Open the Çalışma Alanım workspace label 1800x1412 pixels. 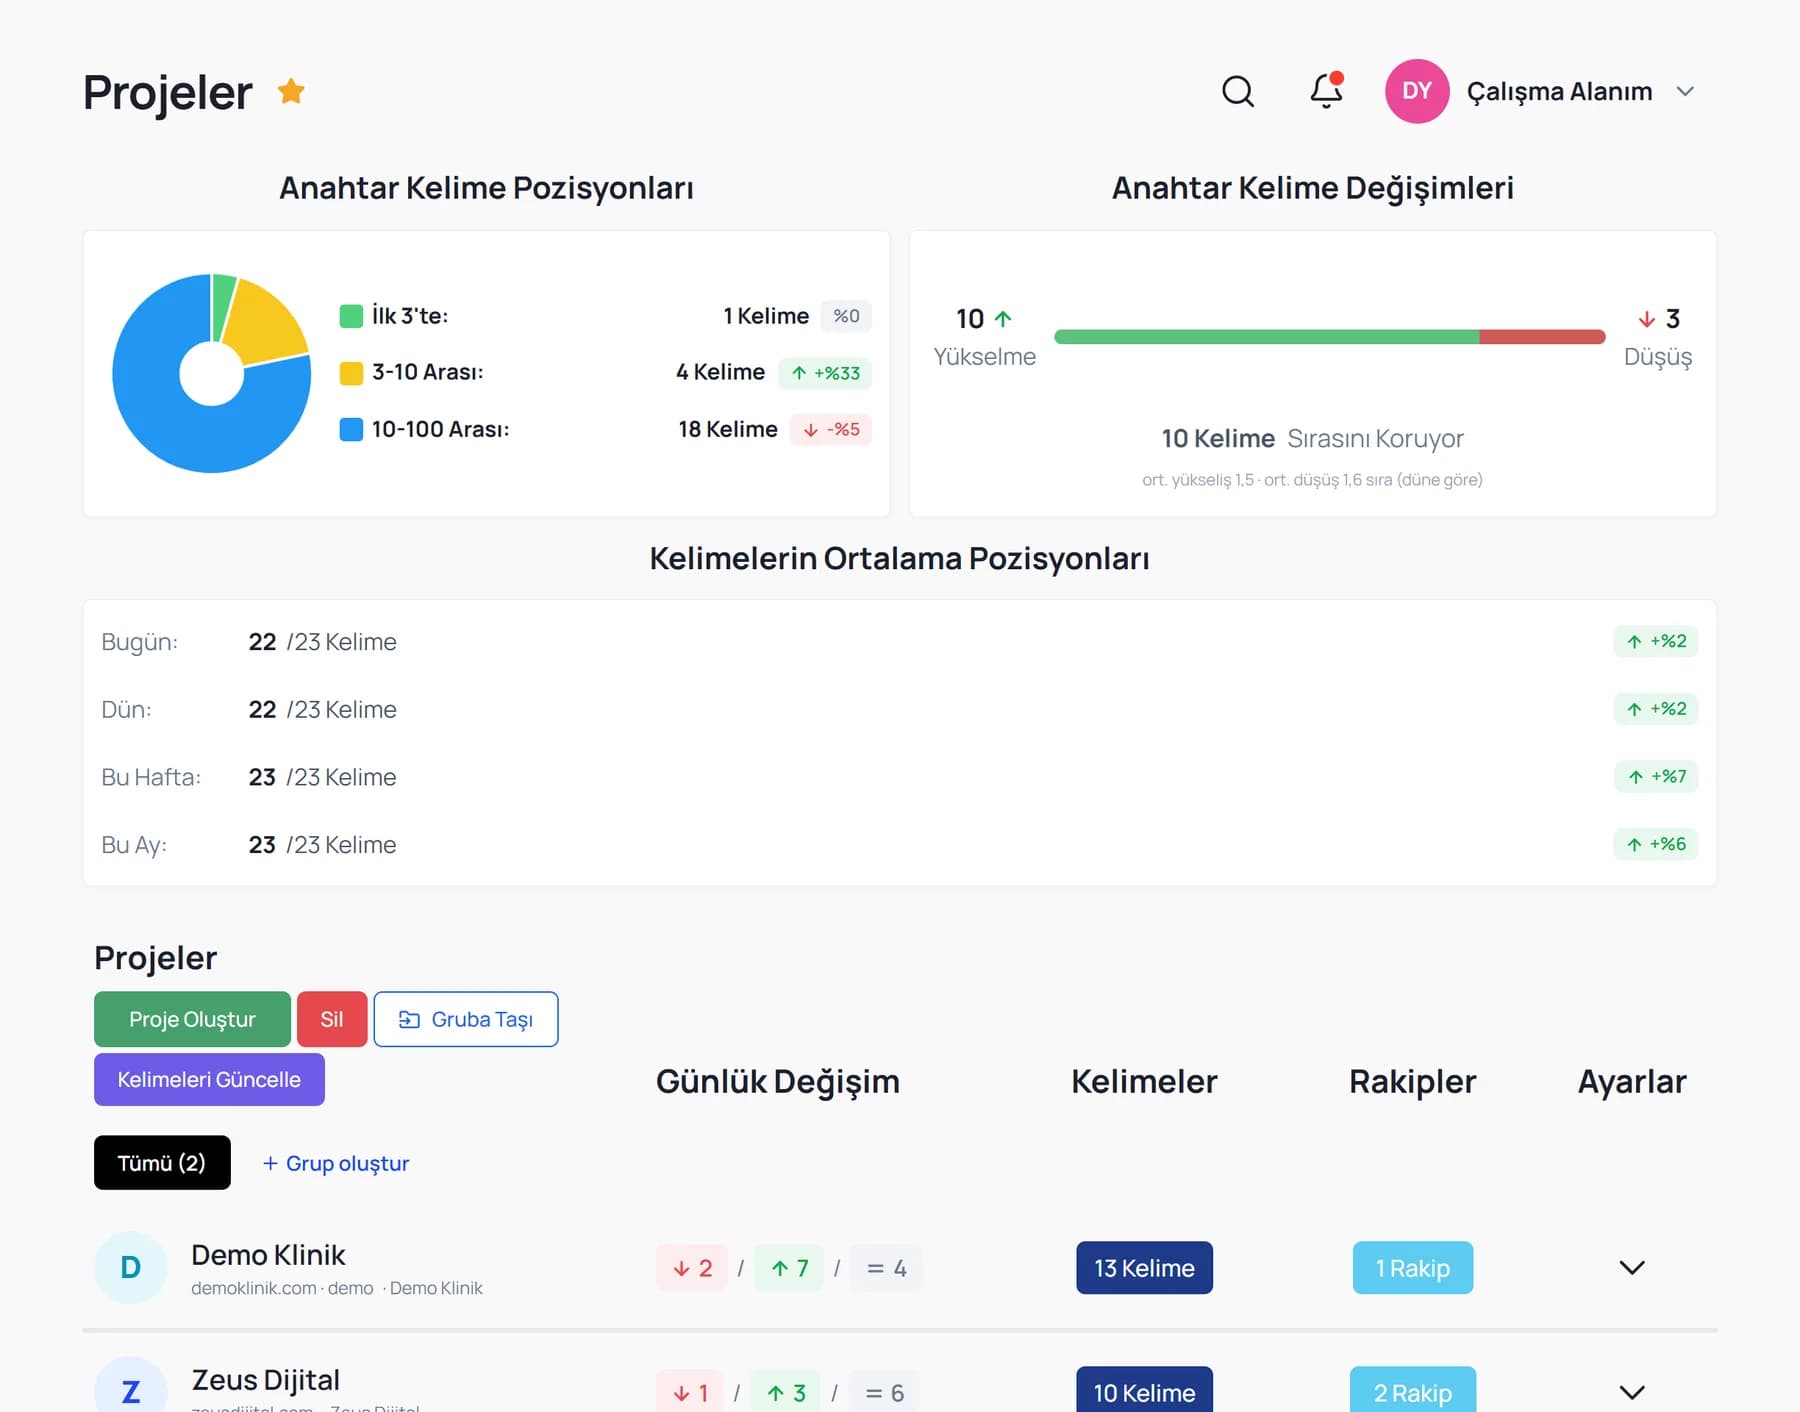(x=1559, y=91)
